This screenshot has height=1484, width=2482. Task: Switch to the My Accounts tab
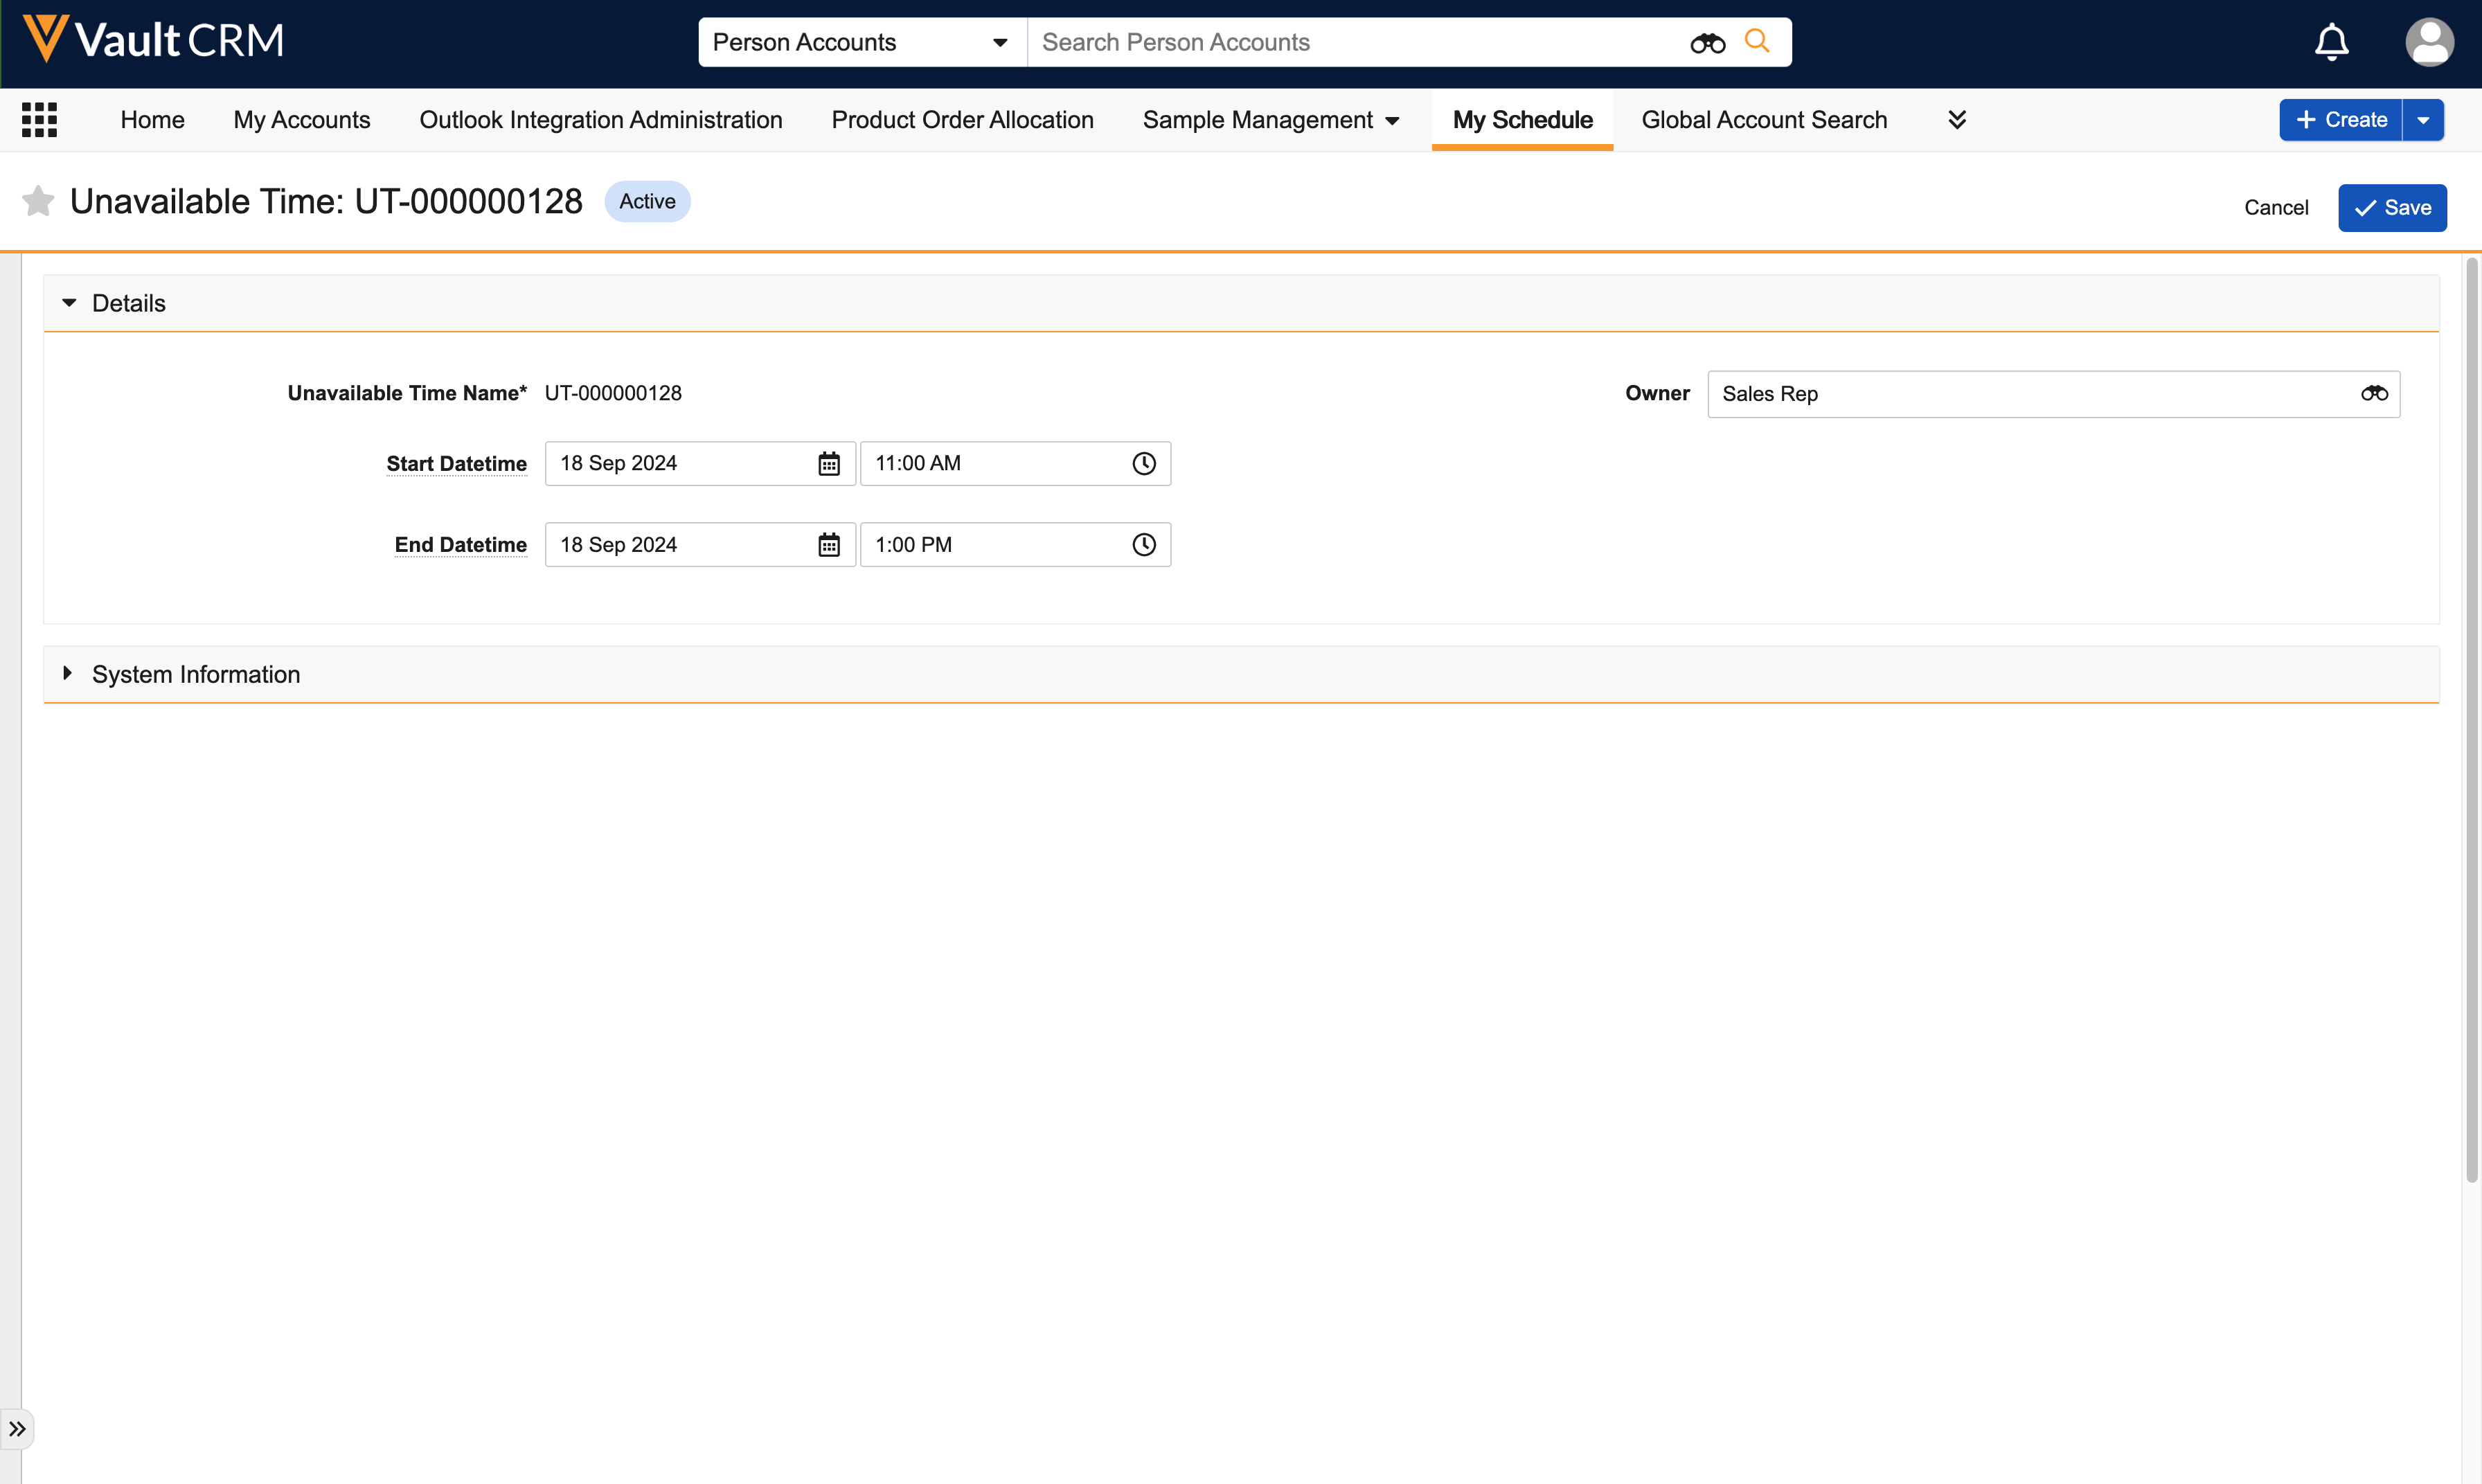301,120
